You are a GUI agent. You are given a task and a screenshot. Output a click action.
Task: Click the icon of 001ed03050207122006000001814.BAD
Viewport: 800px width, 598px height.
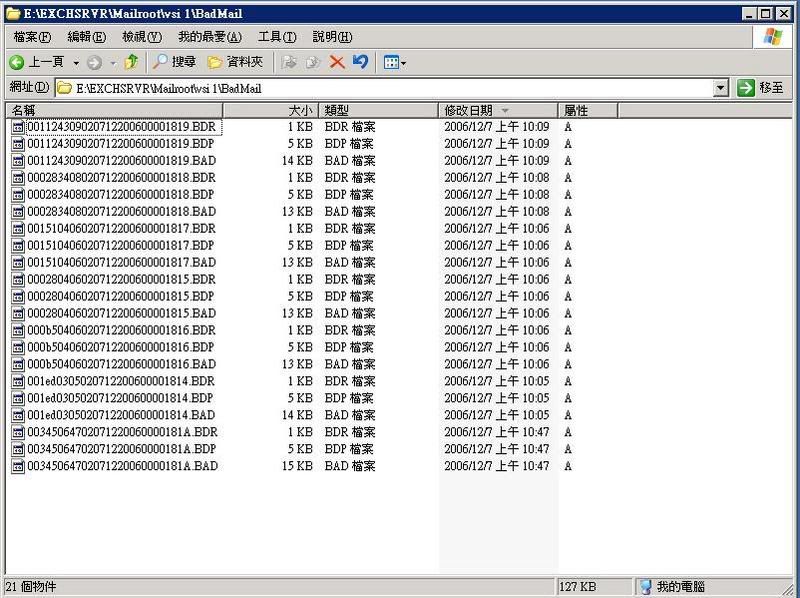pos(18,415)
